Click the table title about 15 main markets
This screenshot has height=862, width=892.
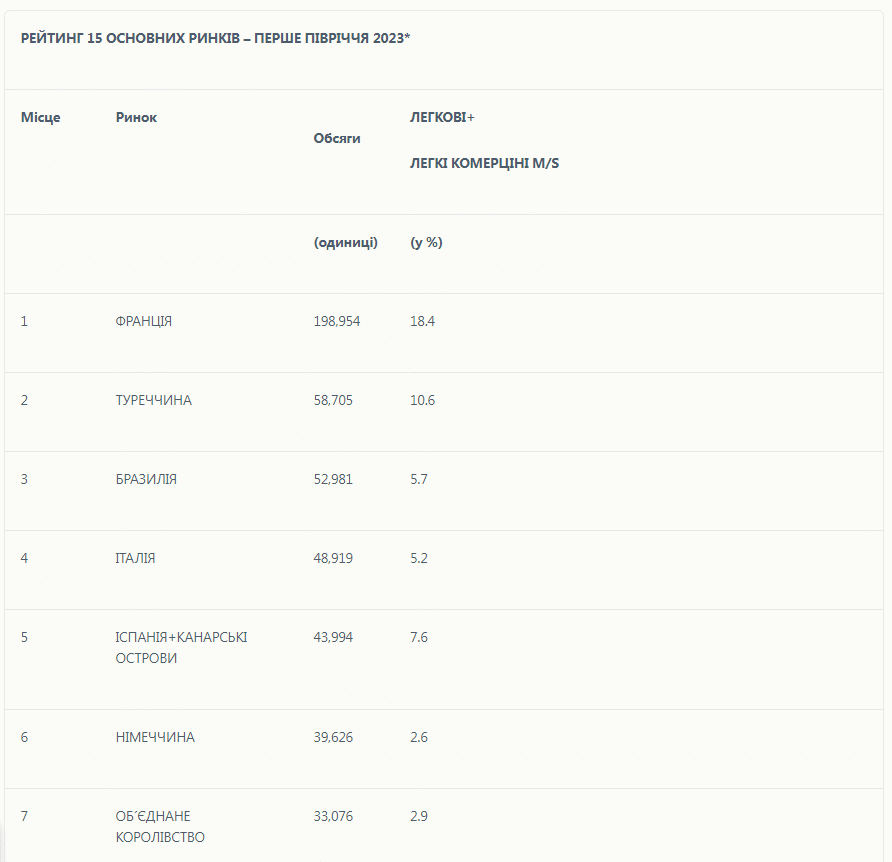point(215,38)
